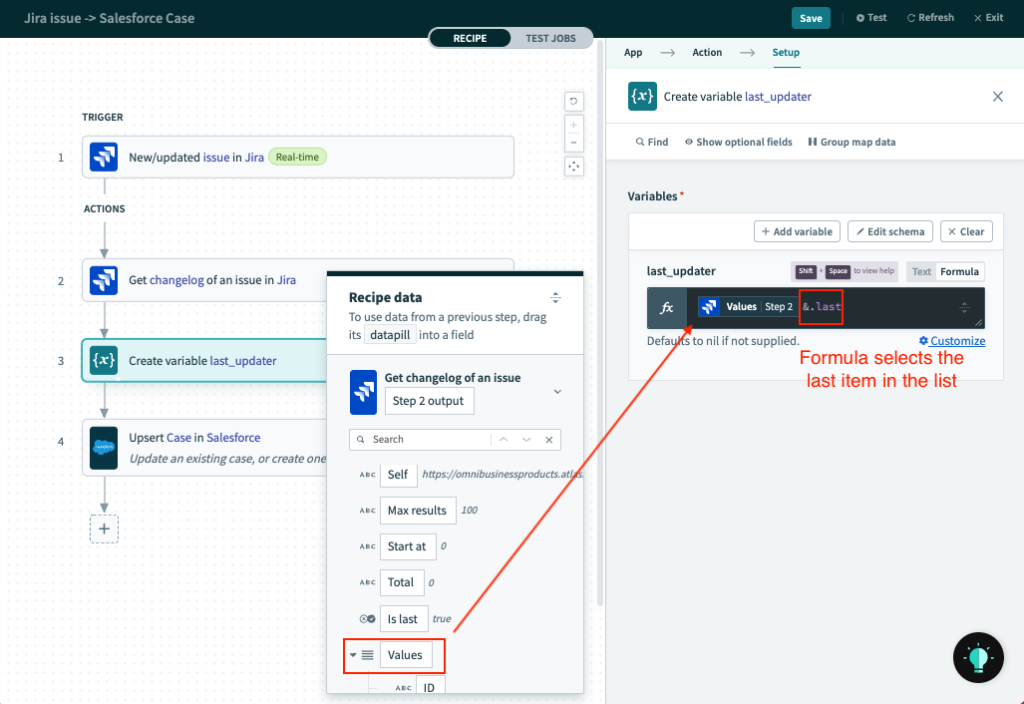The width and height of the screenshot is (1024, 704).
Task: Select the Setup breadcrumb step
Action: point(786,52)
